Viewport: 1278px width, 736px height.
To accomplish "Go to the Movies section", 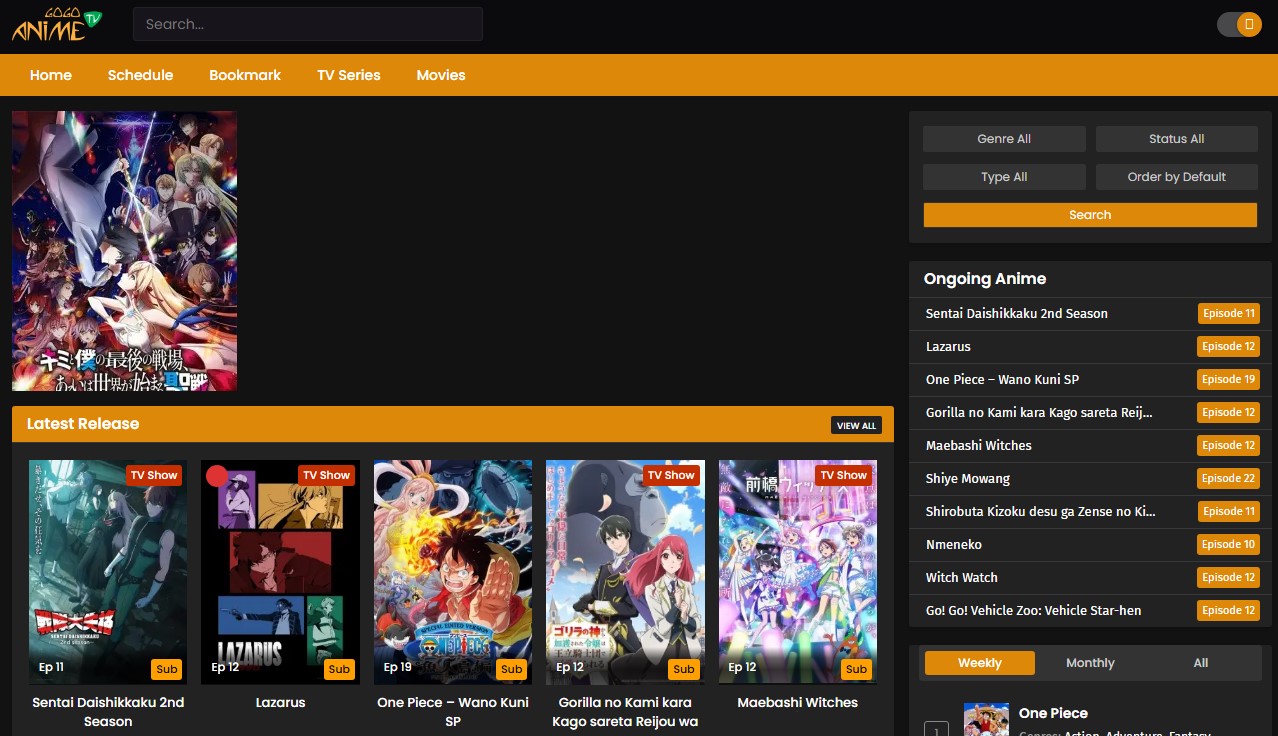I will click(x=441, y=75).
